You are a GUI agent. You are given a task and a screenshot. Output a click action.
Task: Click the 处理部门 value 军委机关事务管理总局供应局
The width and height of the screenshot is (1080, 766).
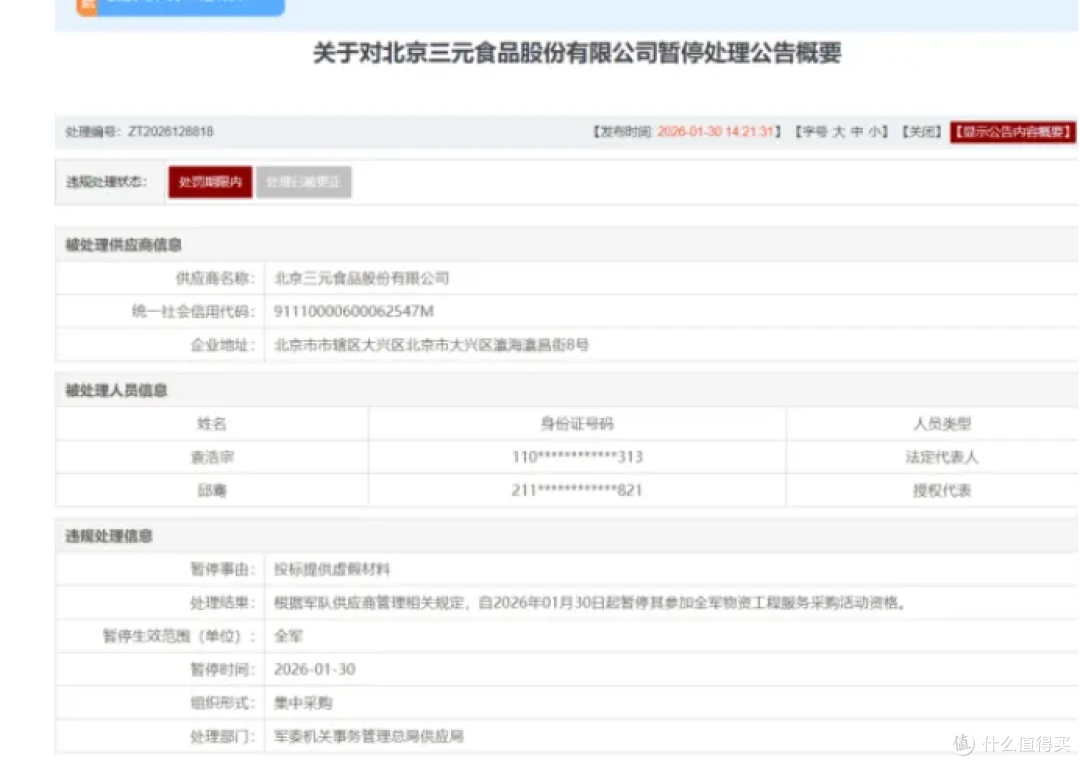coord(368,736)
